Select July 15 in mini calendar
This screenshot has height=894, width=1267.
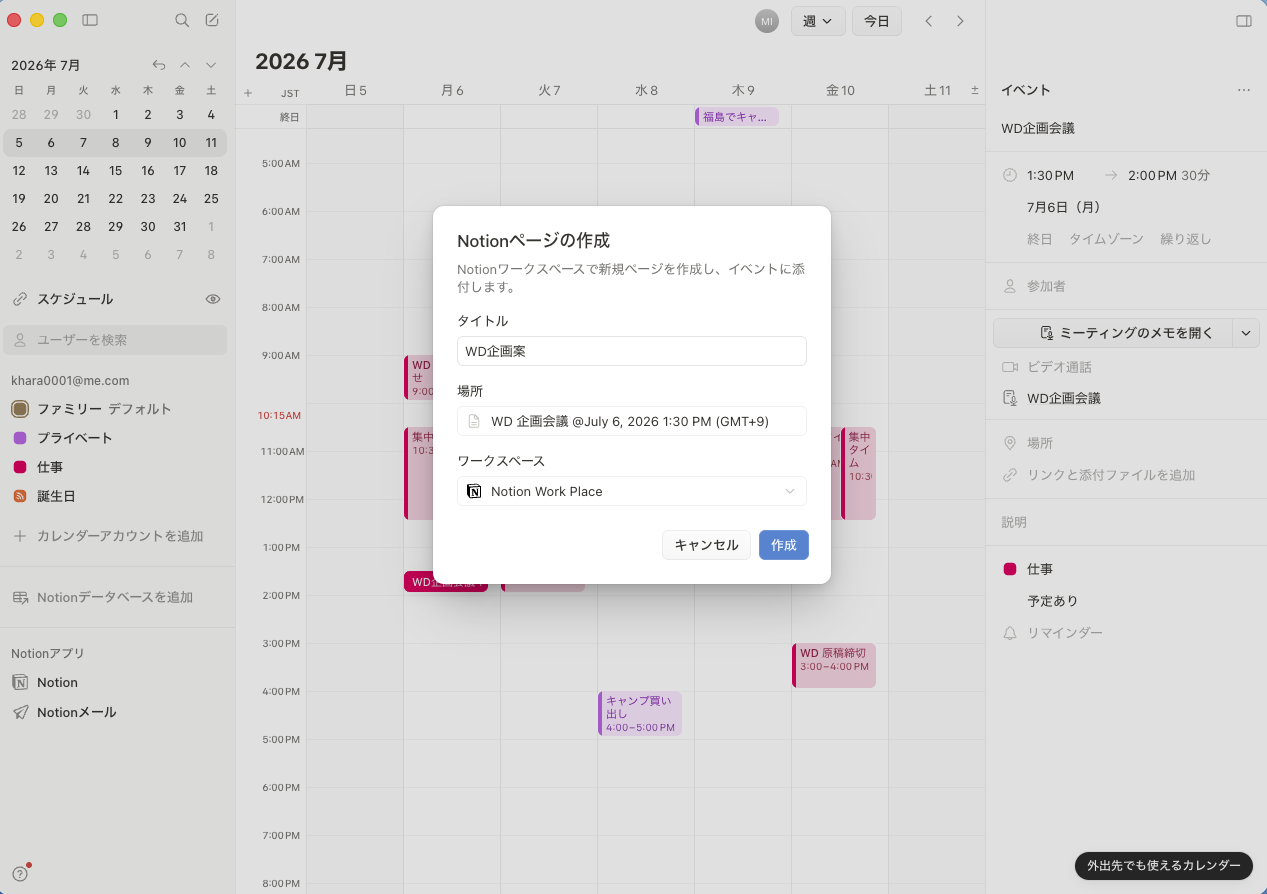pos(115,171)
